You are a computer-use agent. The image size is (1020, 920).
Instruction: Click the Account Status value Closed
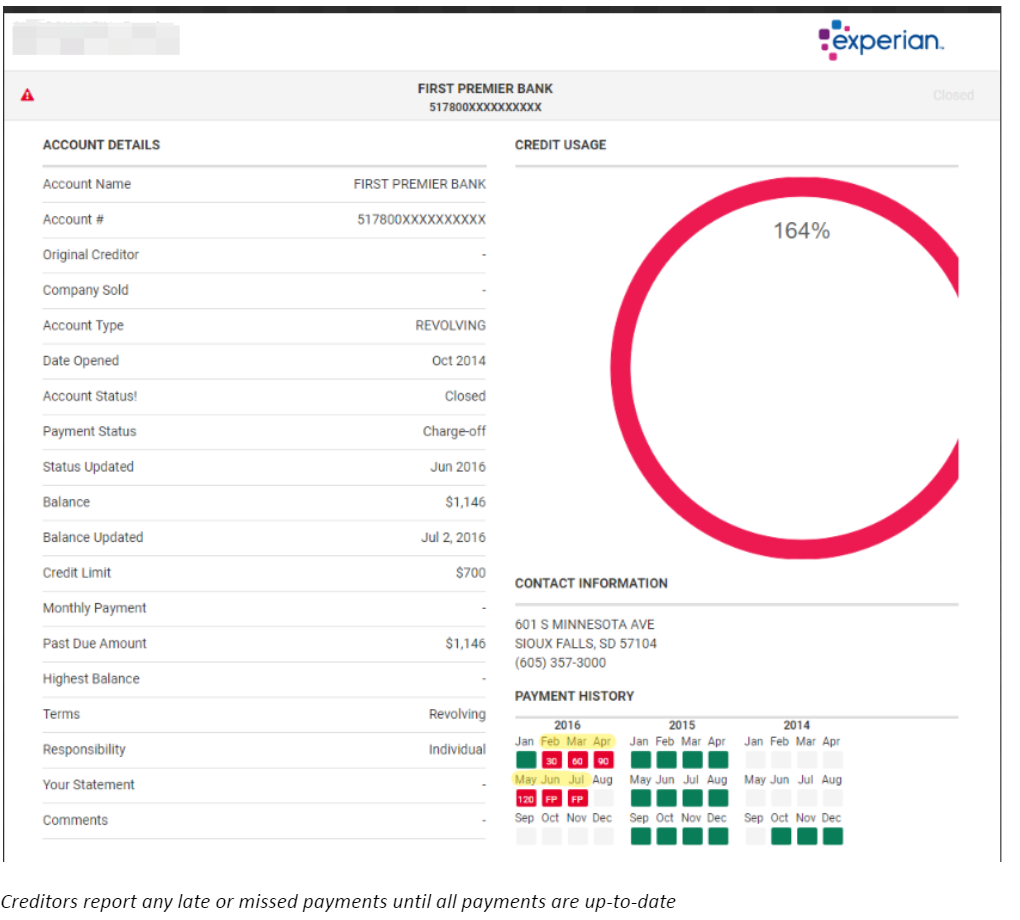click(465, 396)
